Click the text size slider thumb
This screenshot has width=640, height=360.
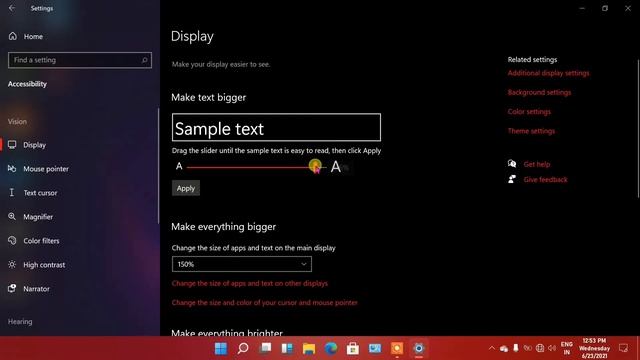[315, 166]
